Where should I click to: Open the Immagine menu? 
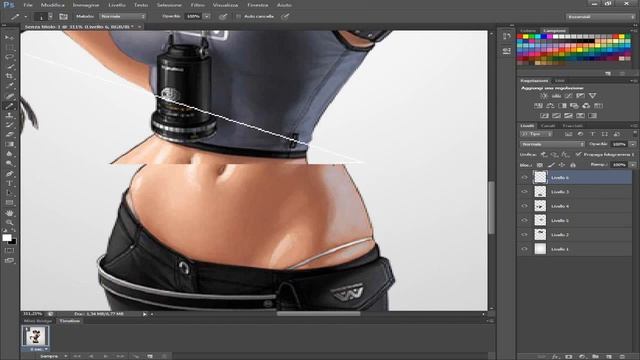point(86,5)
